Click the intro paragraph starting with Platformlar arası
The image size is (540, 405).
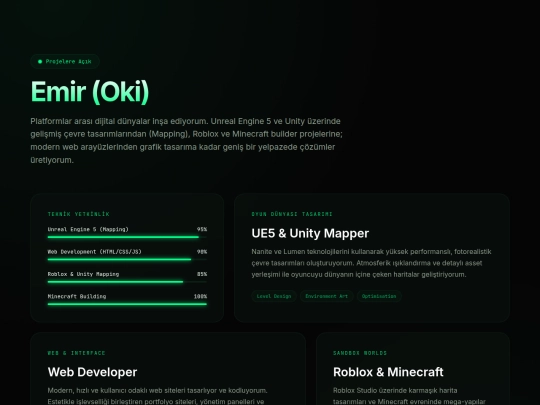[x=186, y=141]
